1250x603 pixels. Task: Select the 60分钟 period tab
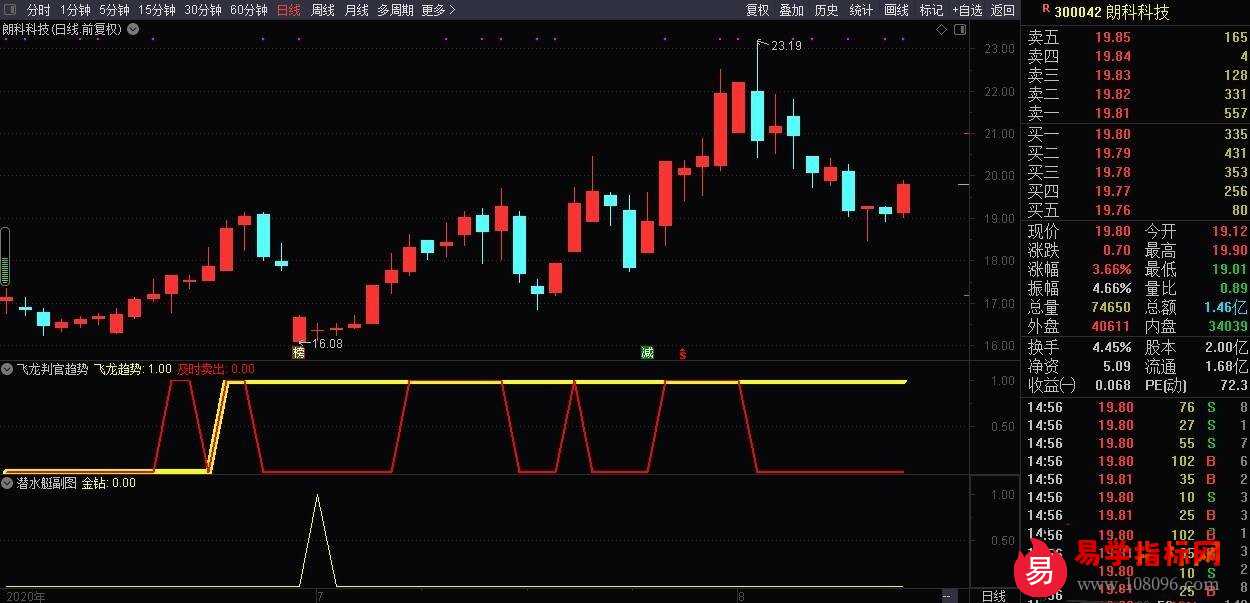coord(248,10)
